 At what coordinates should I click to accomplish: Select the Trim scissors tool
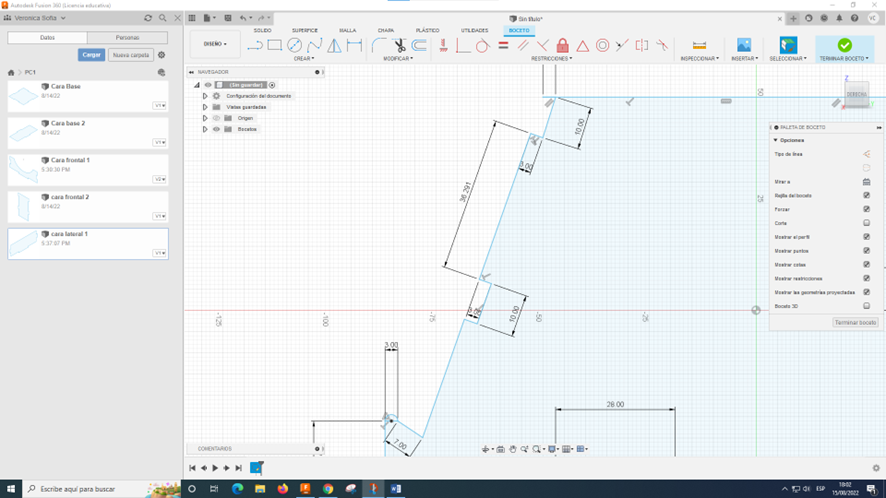click(399, 45)
